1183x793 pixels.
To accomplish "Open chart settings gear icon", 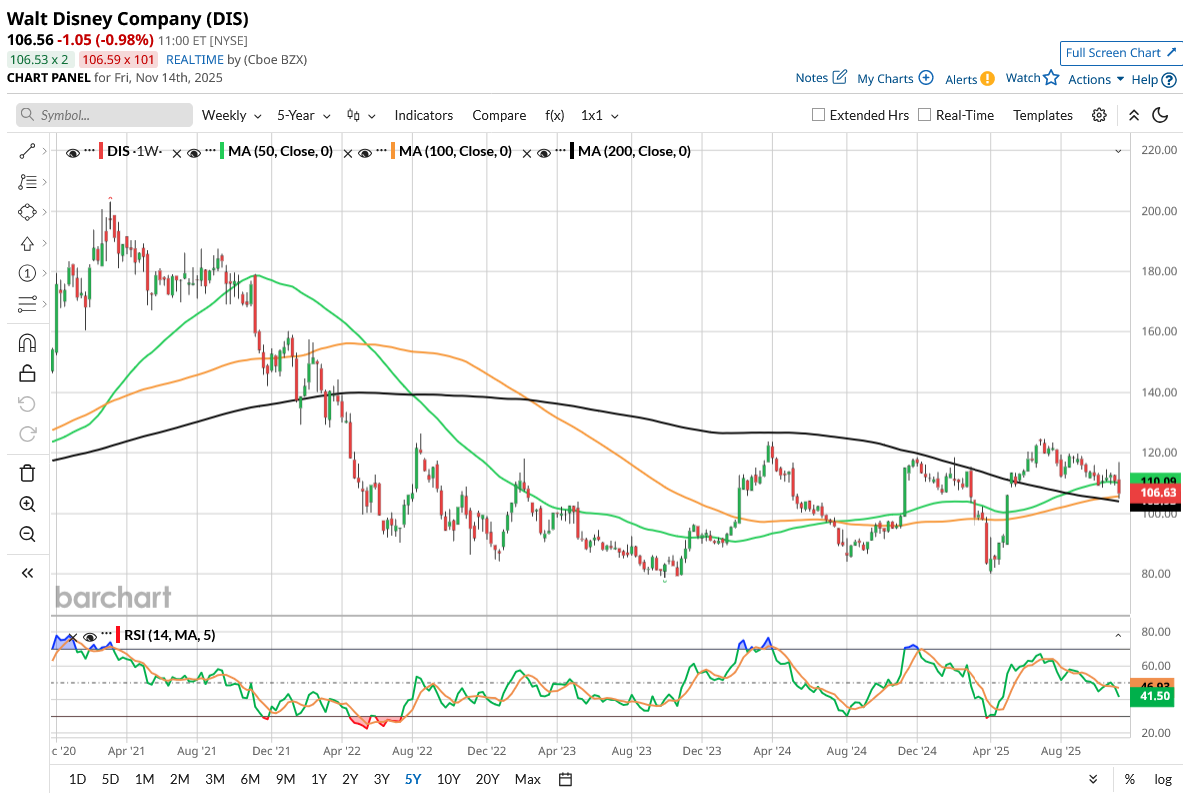I will coord(1099,115).
